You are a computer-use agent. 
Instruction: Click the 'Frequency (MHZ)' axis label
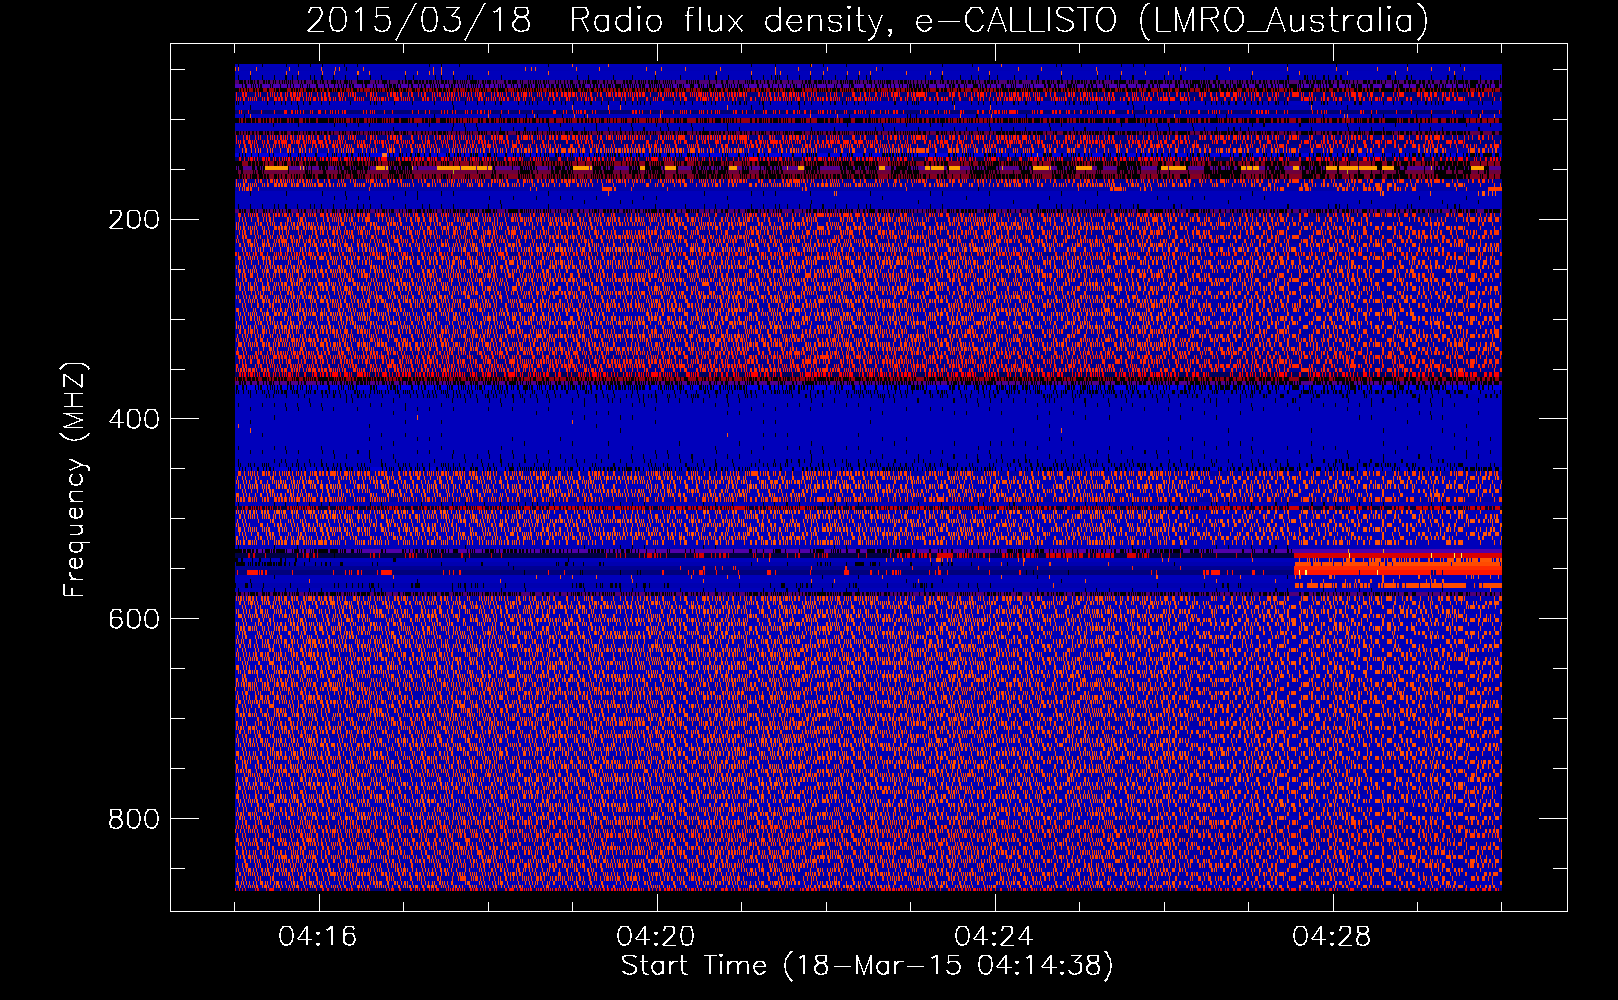pyautogui.click(x=75, y=480)
